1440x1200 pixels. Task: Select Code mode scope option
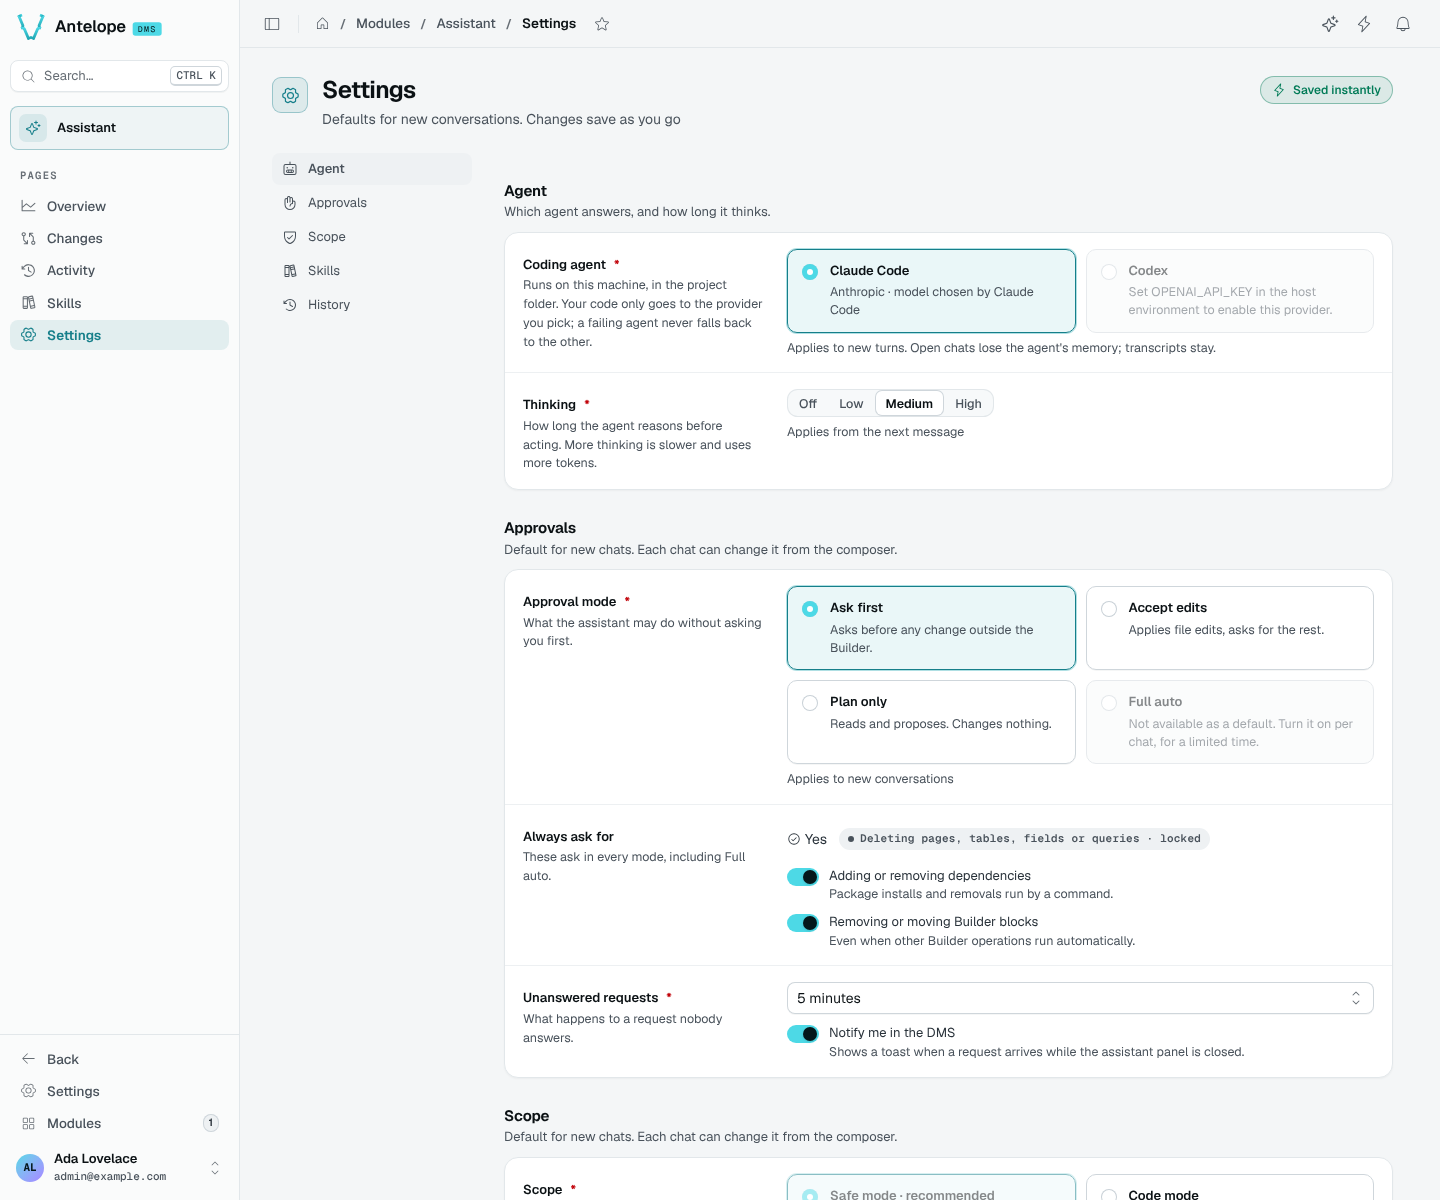click(x=1229, y=1188)
